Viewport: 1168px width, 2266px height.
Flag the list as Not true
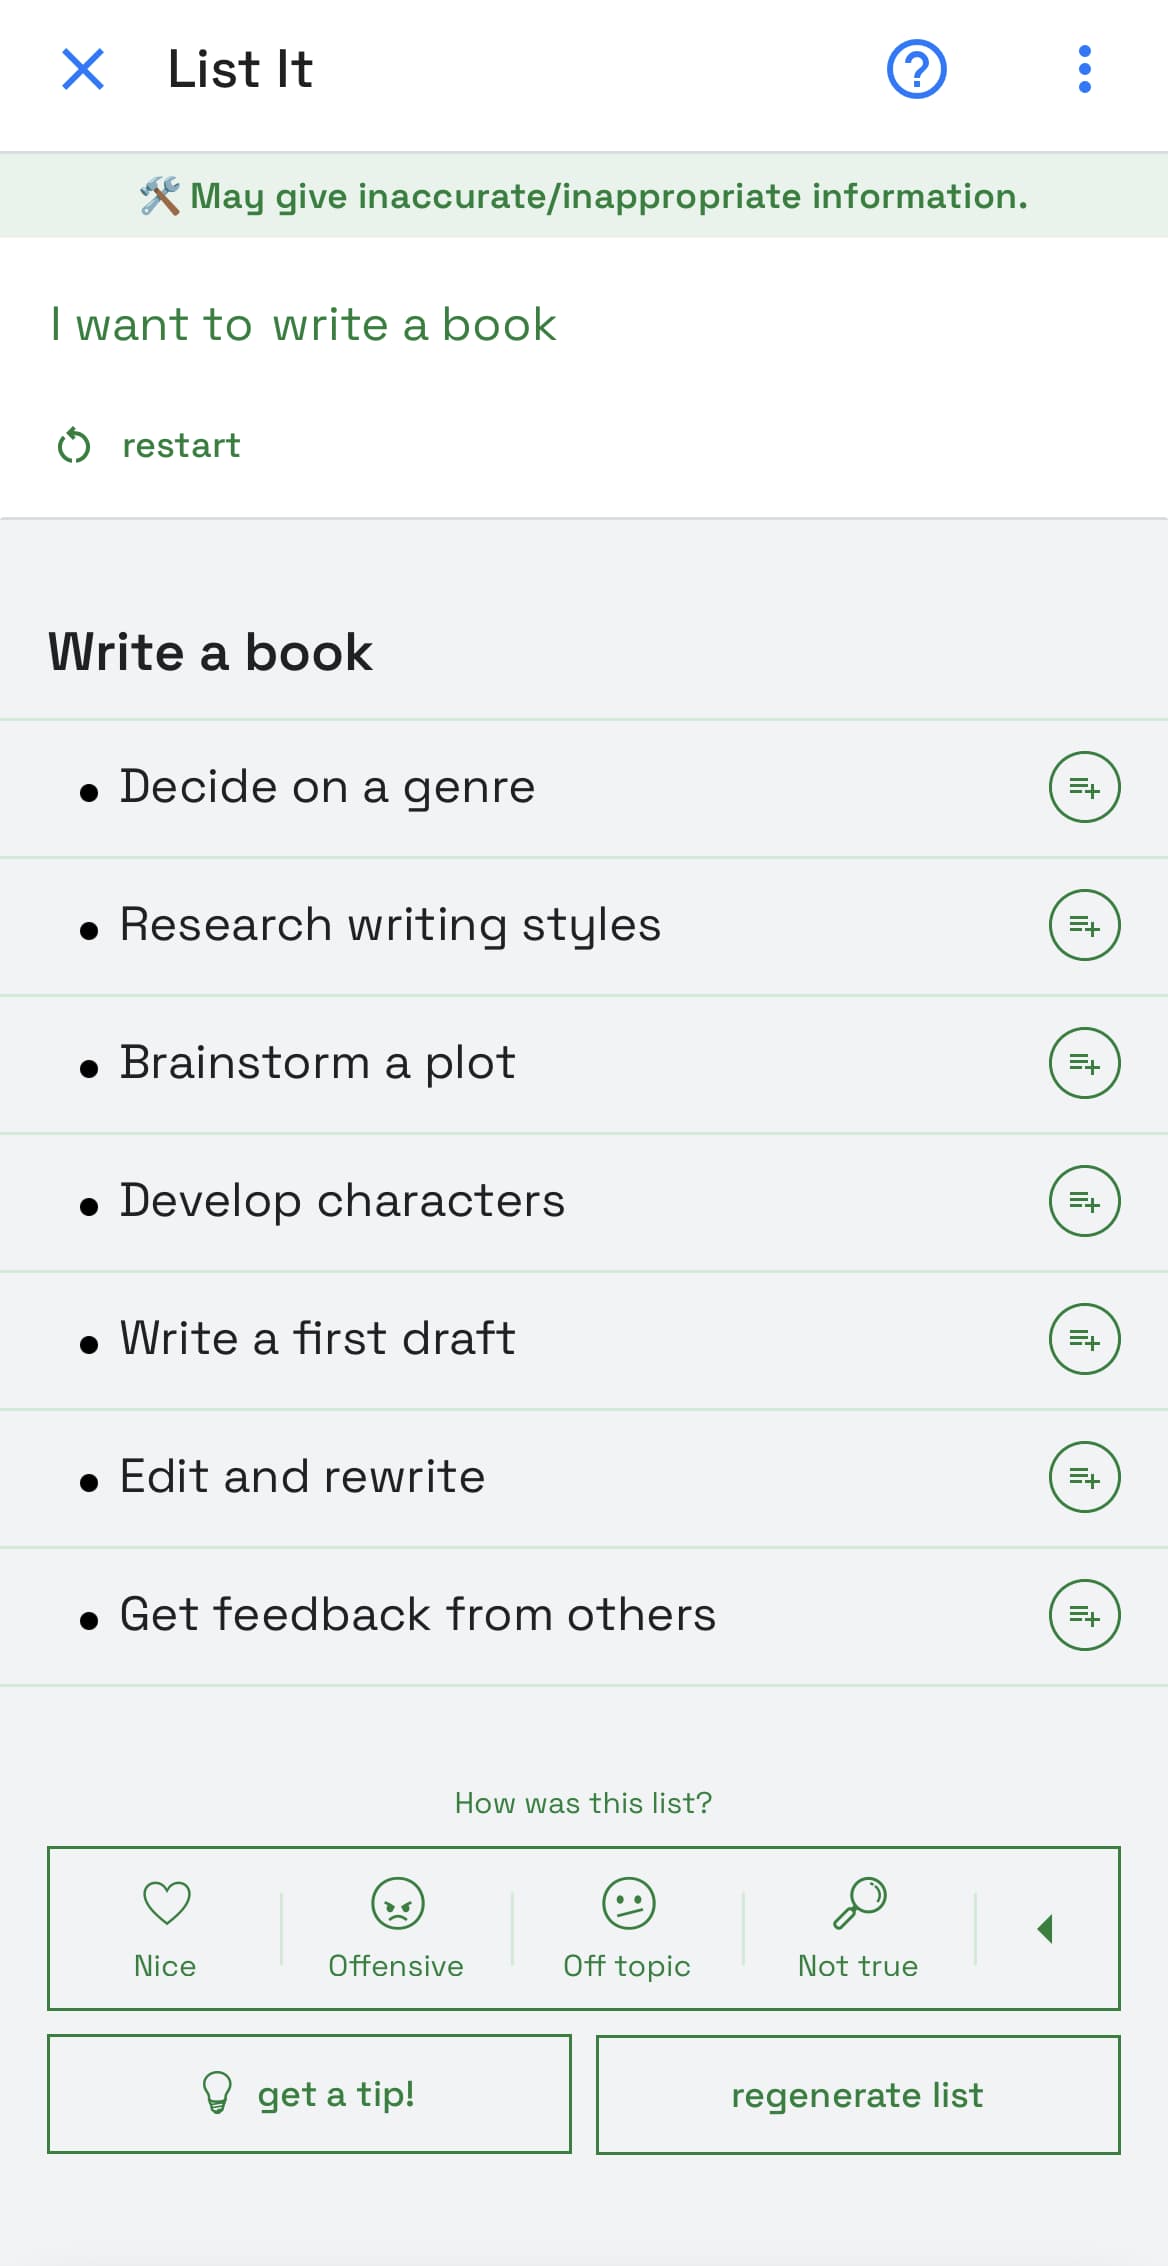[859, 1928]
